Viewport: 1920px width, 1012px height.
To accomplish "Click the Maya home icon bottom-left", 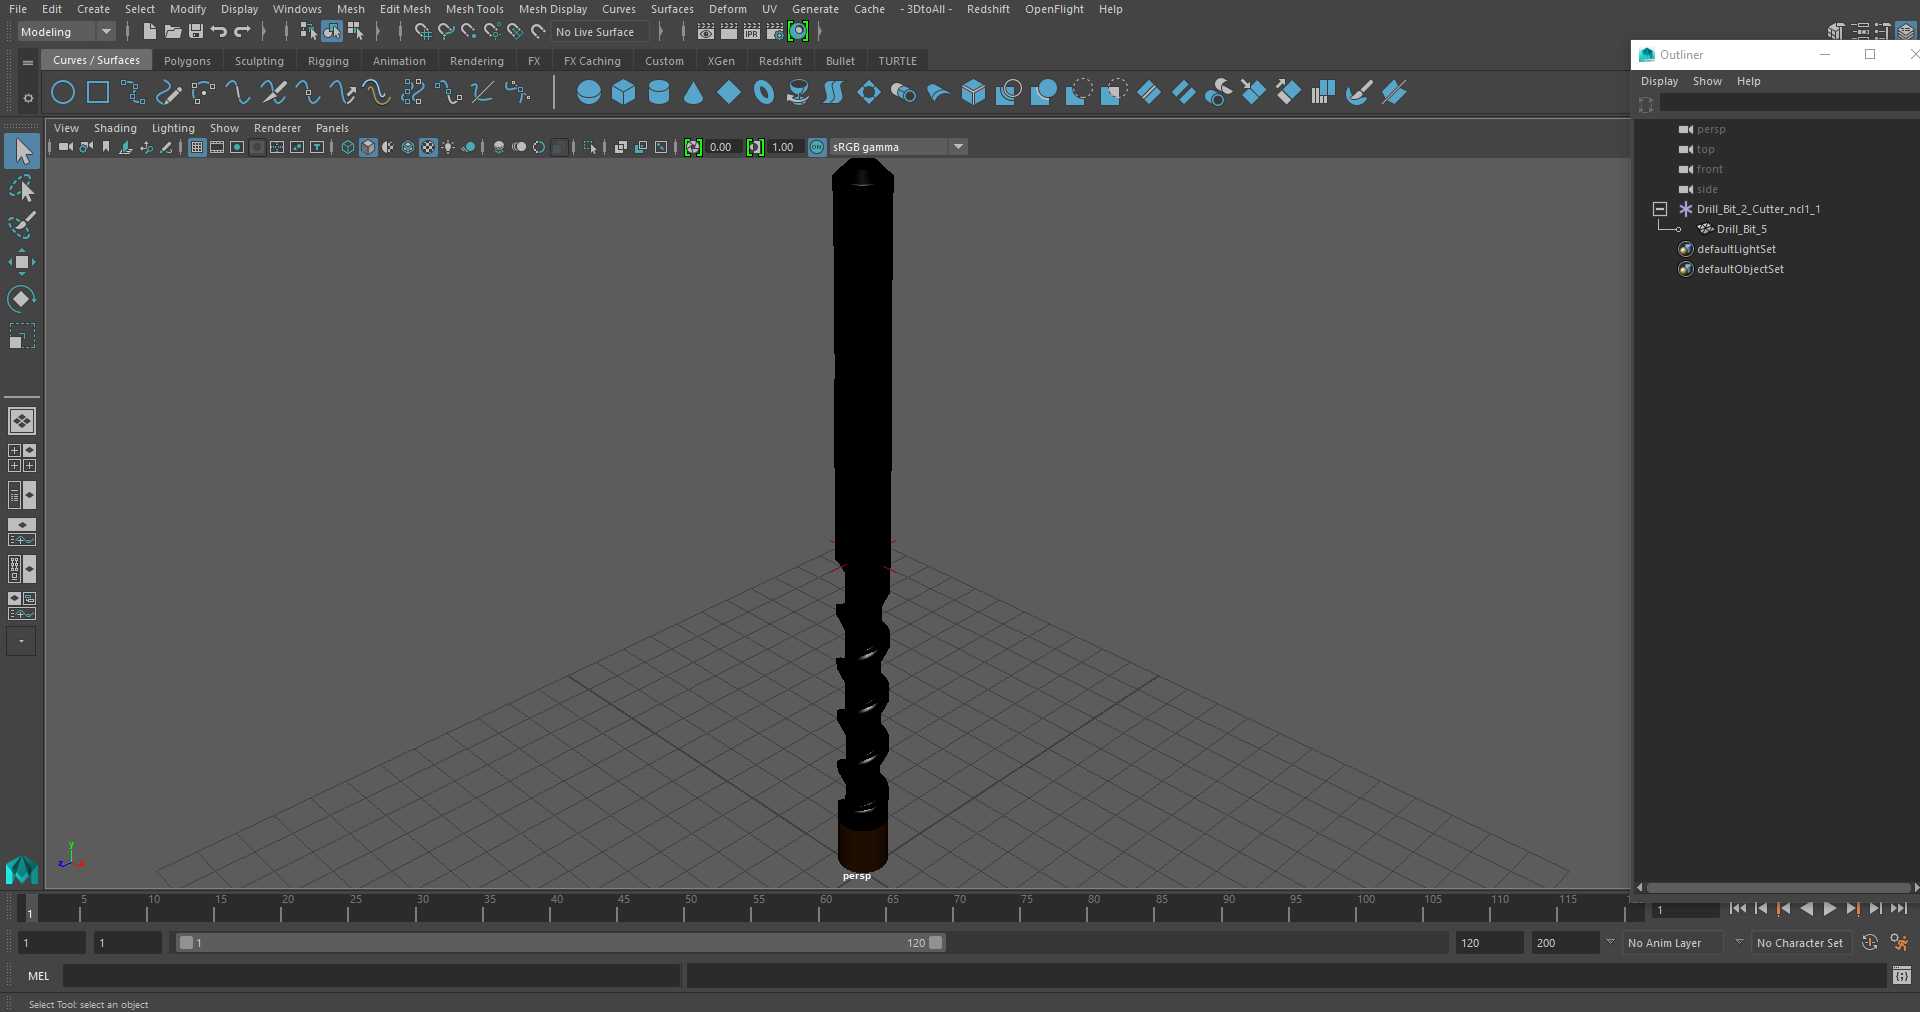I will 22,870.
